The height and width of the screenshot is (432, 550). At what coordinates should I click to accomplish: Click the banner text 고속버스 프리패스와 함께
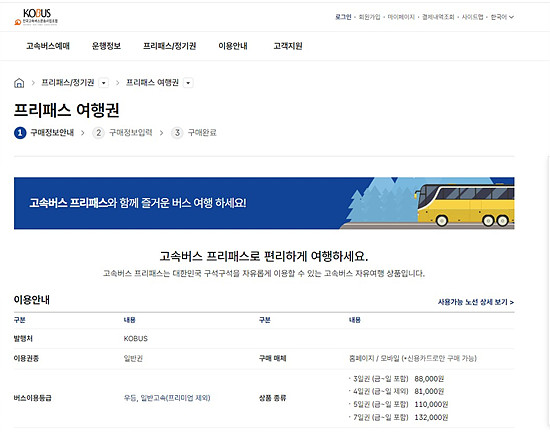point(138,203)
